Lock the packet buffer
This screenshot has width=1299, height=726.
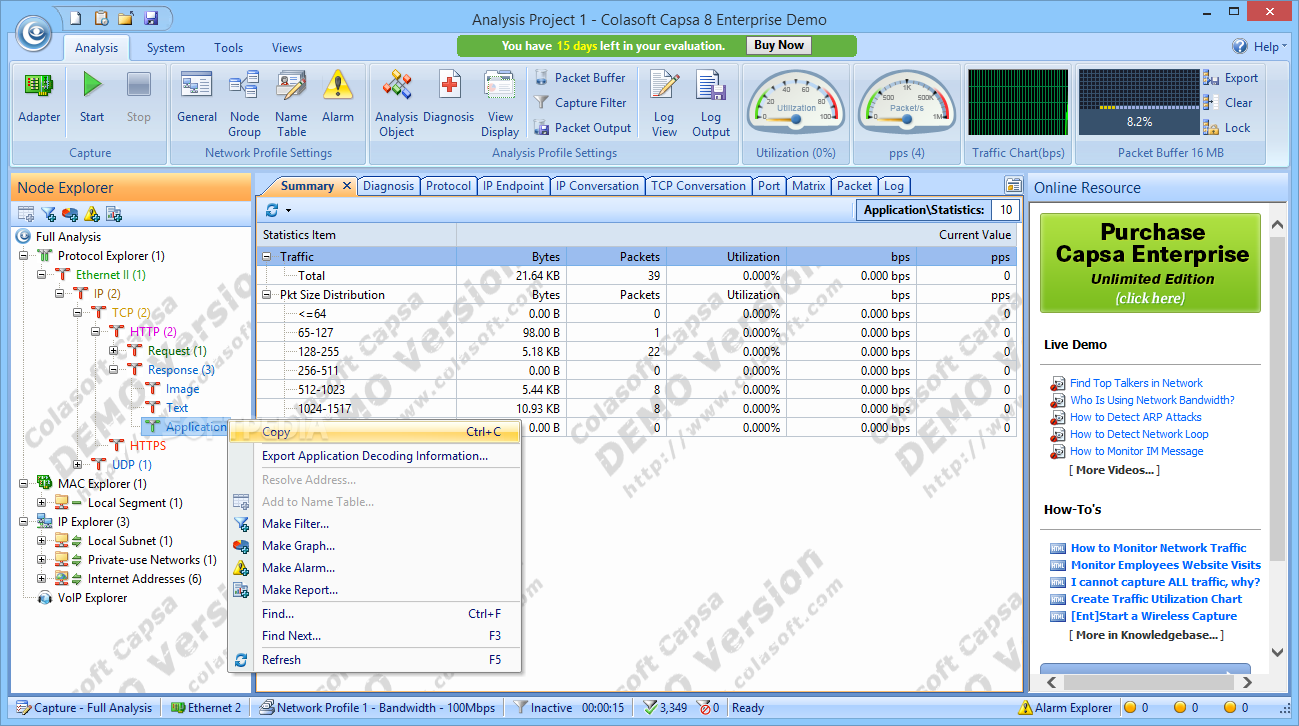tap(1227, 128)
